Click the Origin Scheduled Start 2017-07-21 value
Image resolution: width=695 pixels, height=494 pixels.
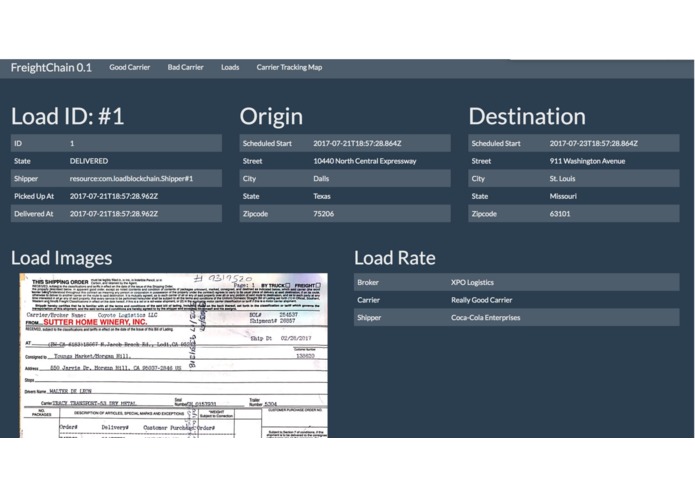pos(357,143)
